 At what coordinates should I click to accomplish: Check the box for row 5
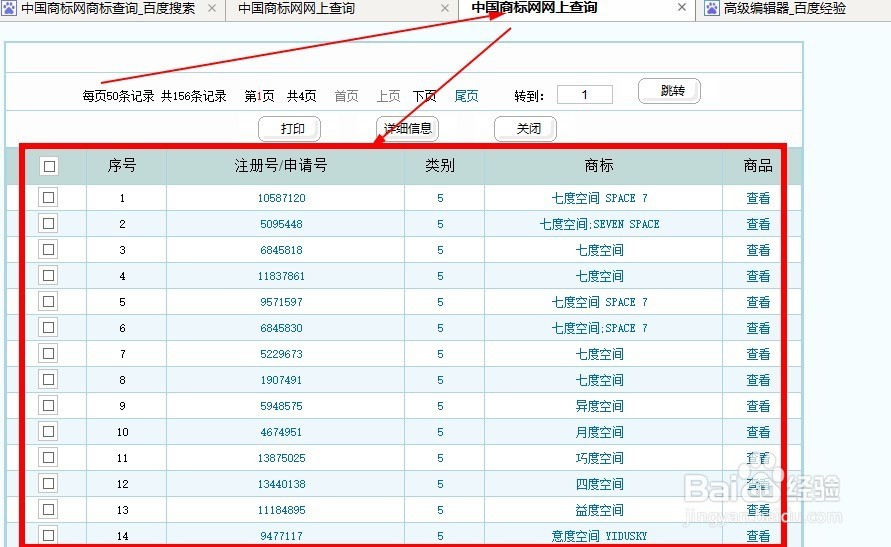coord(48,302)
